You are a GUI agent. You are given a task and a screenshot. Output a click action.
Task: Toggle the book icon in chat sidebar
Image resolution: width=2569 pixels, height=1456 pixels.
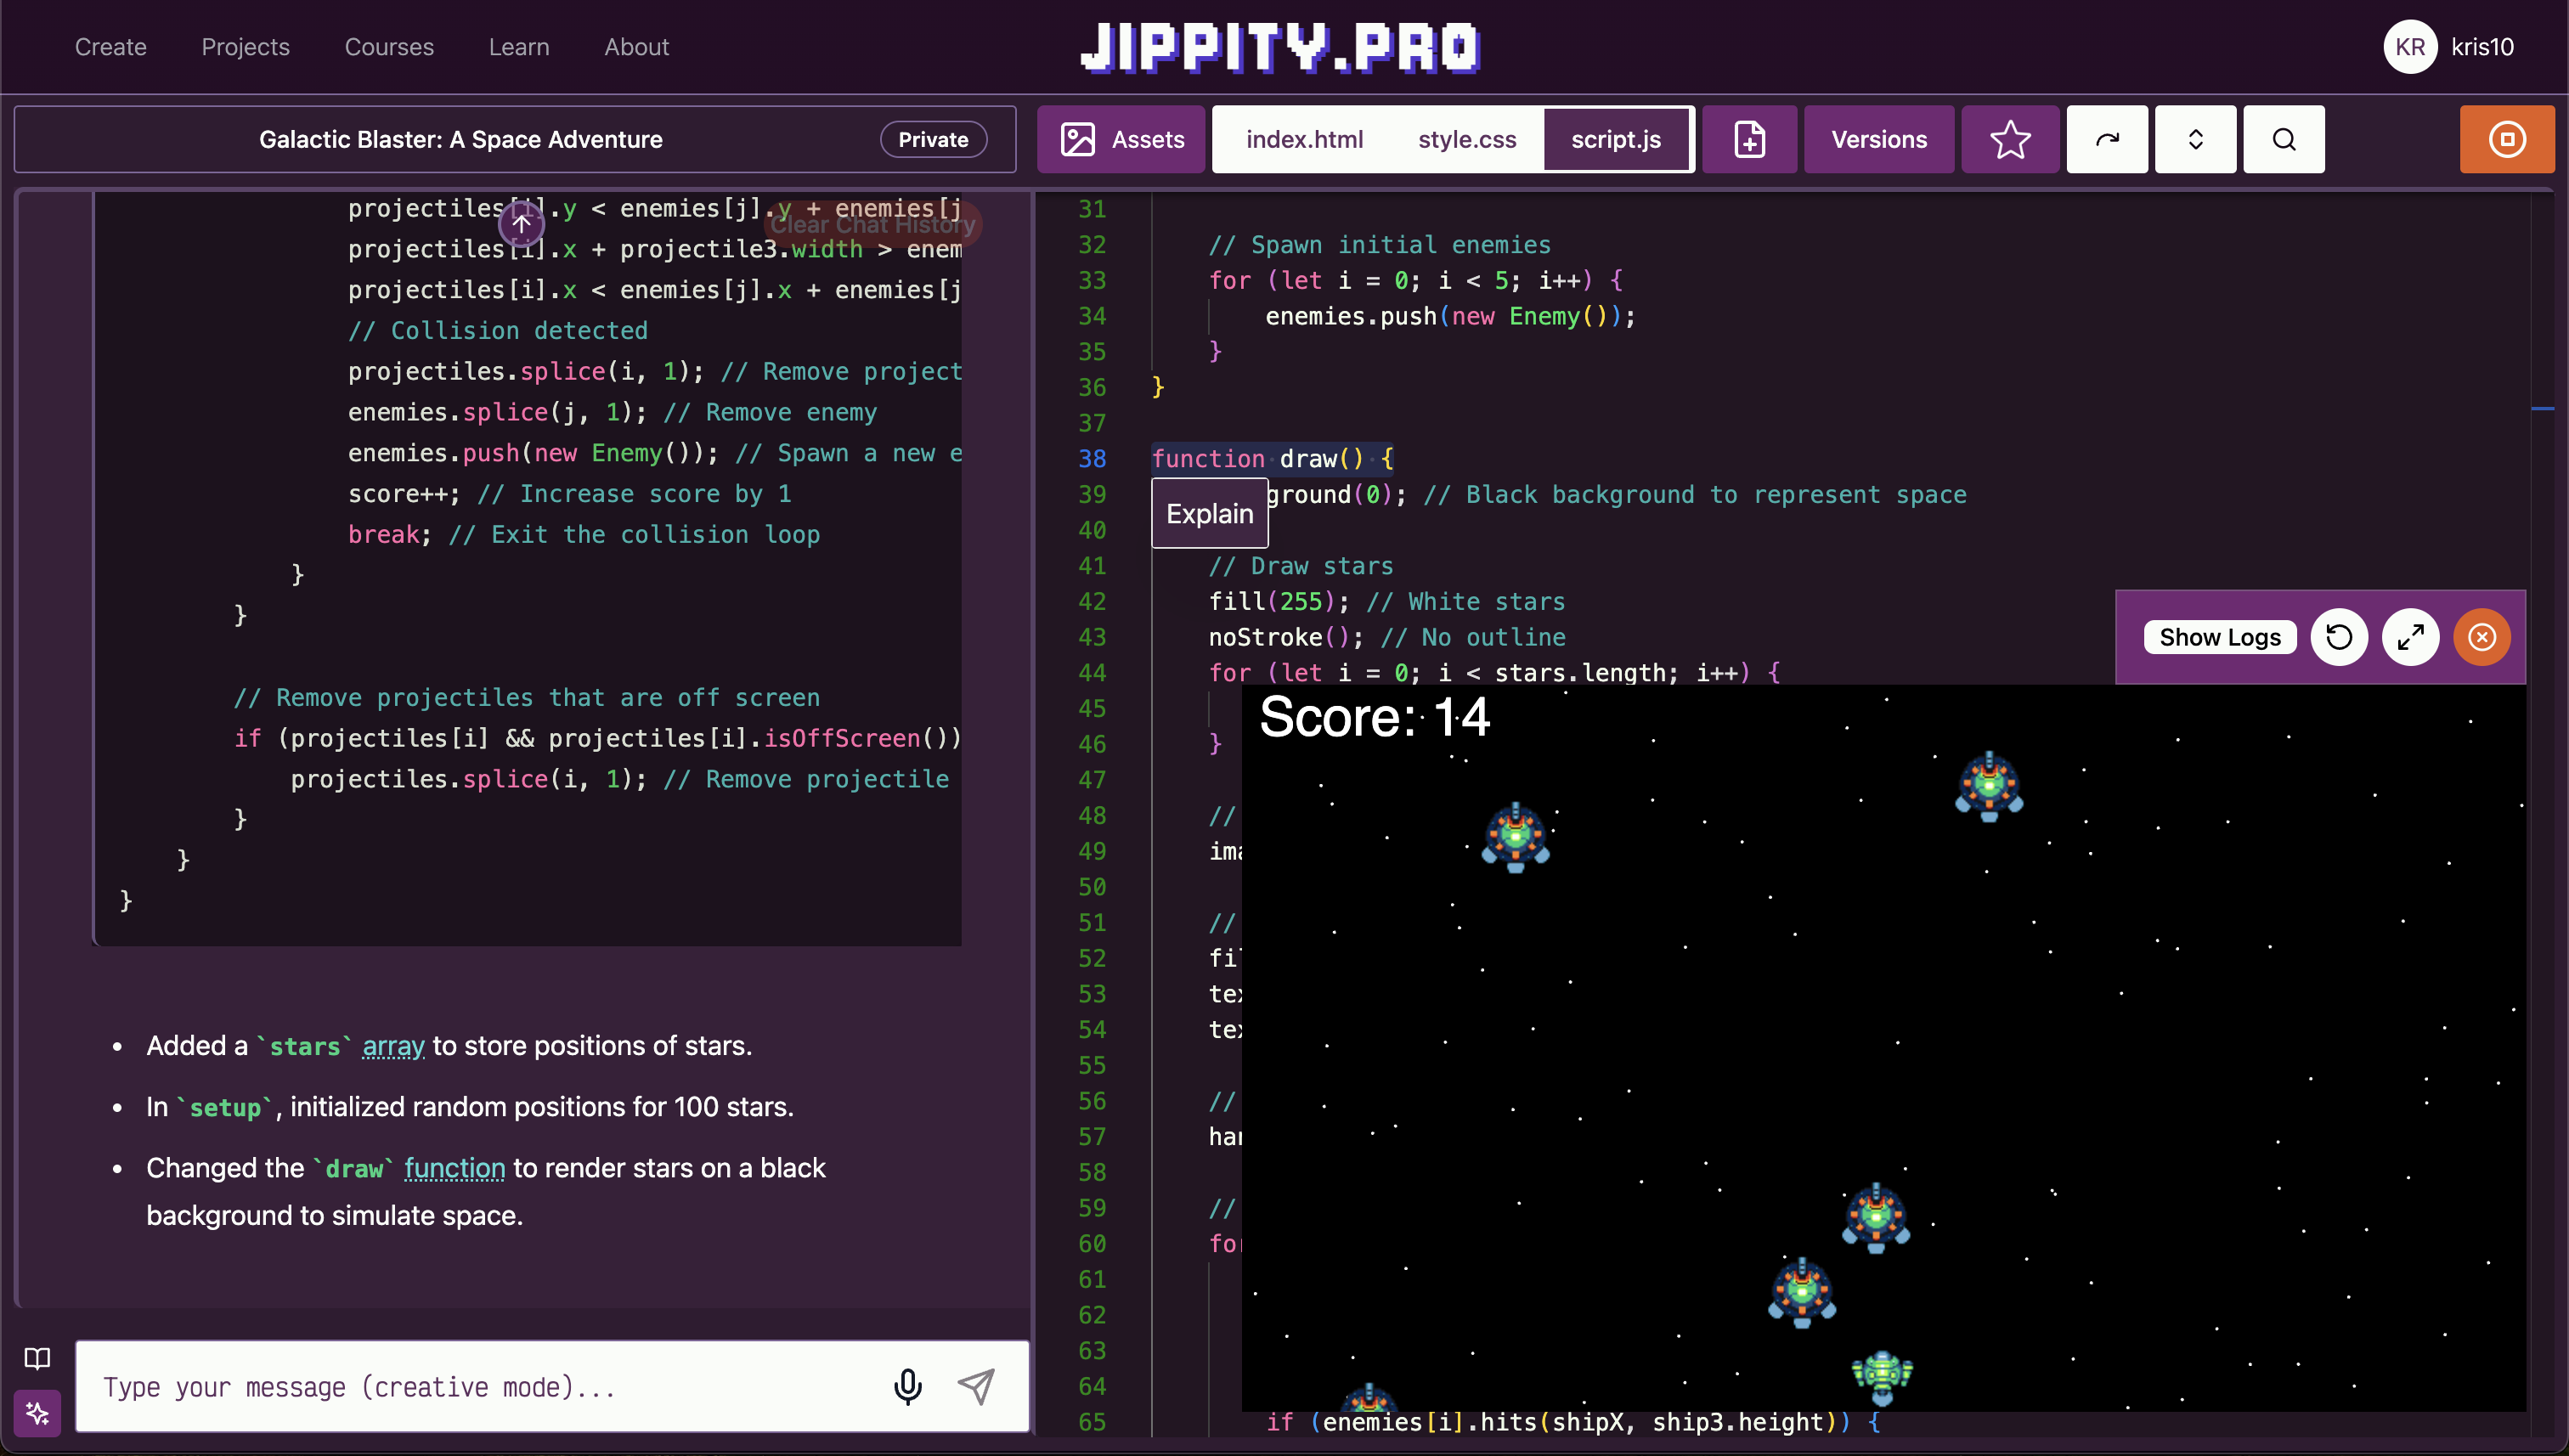(x=37, y=1358)
